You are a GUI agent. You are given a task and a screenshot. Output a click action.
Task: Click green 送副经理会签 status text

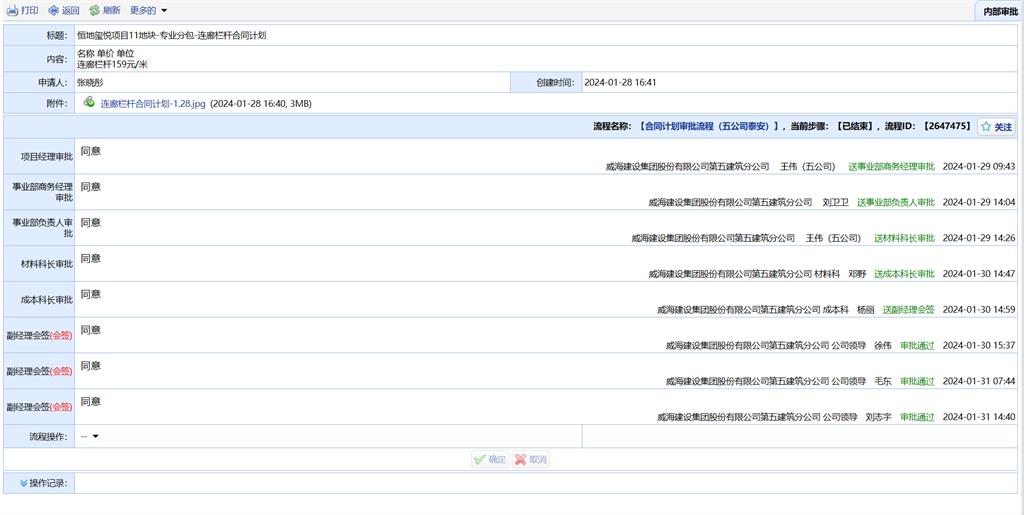907,310
